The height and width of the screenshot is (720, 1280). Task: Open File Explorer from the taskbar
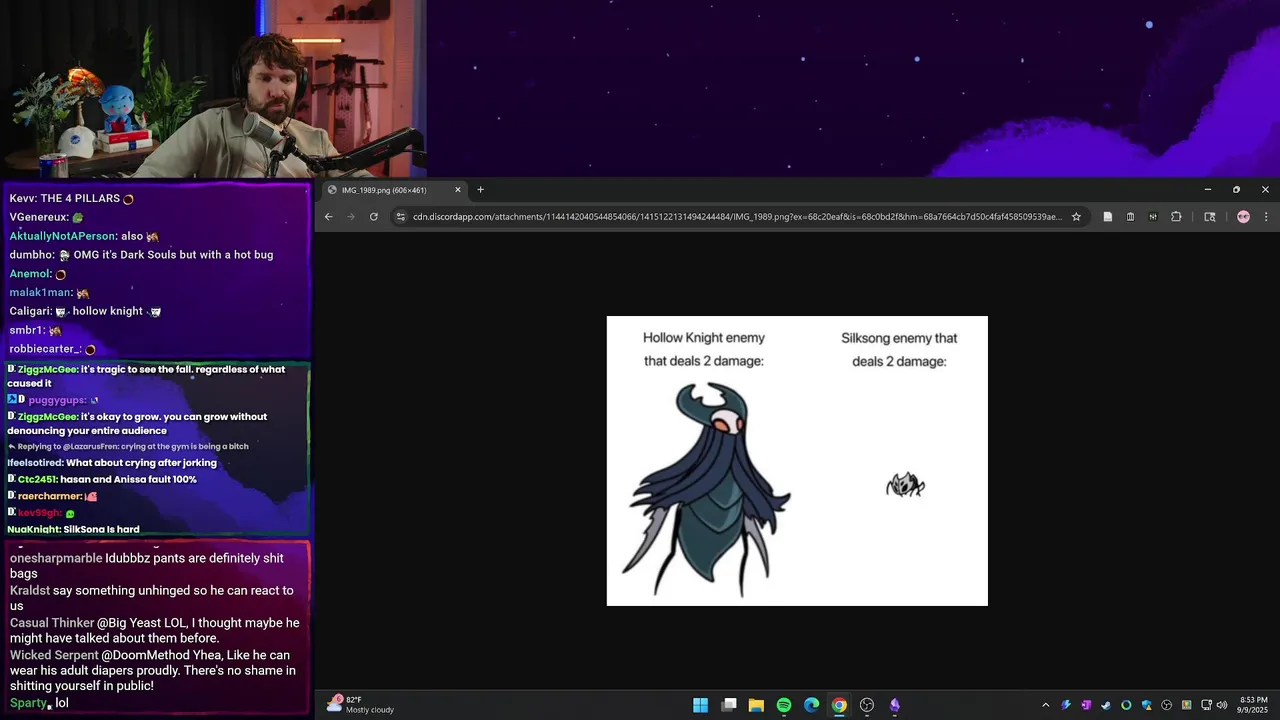tap(756, 705)
